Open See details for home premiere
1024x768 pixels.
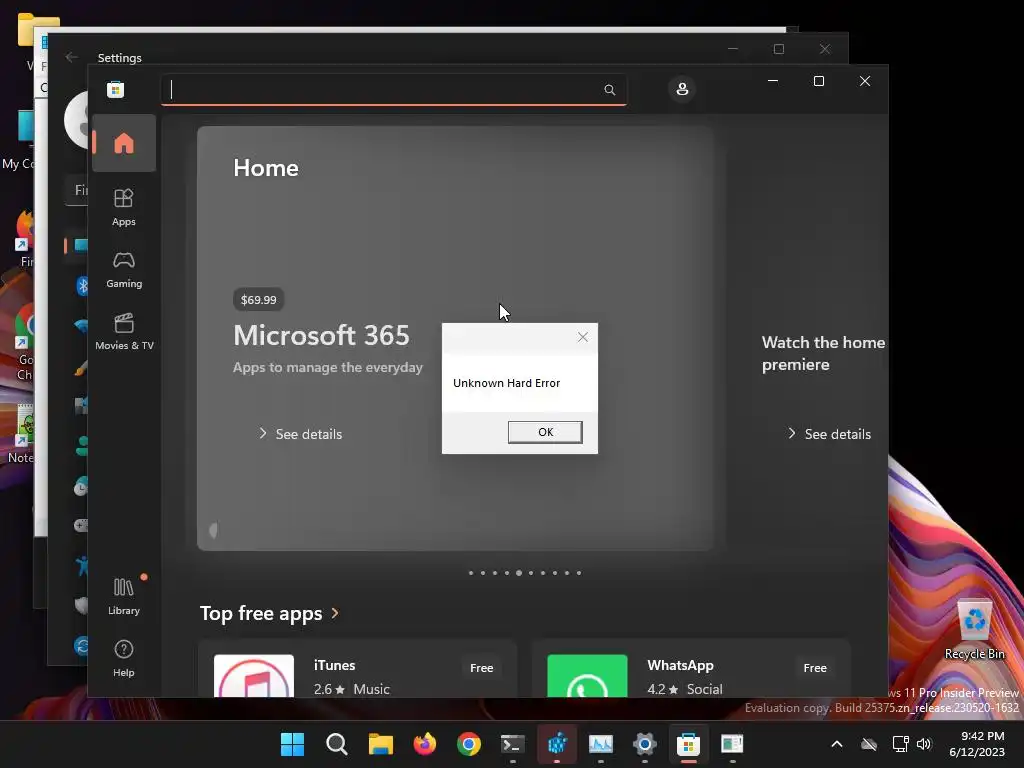[x=829, y=434]
